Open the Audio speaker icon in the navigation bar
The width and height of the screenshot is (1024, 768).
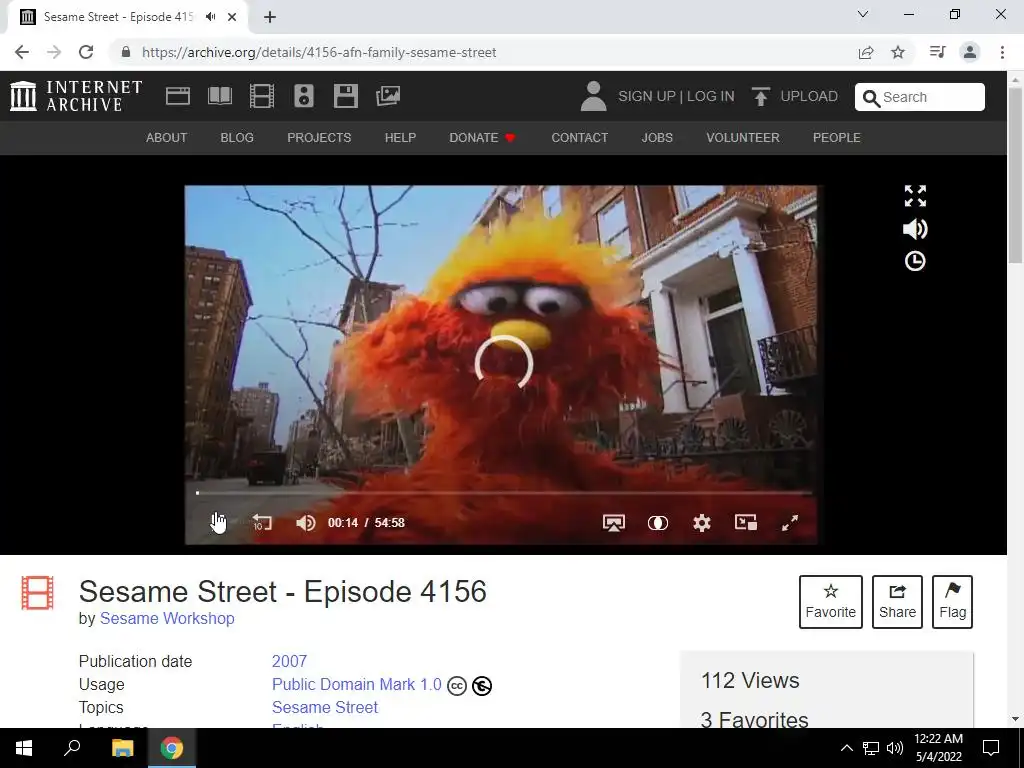point(304,96)
